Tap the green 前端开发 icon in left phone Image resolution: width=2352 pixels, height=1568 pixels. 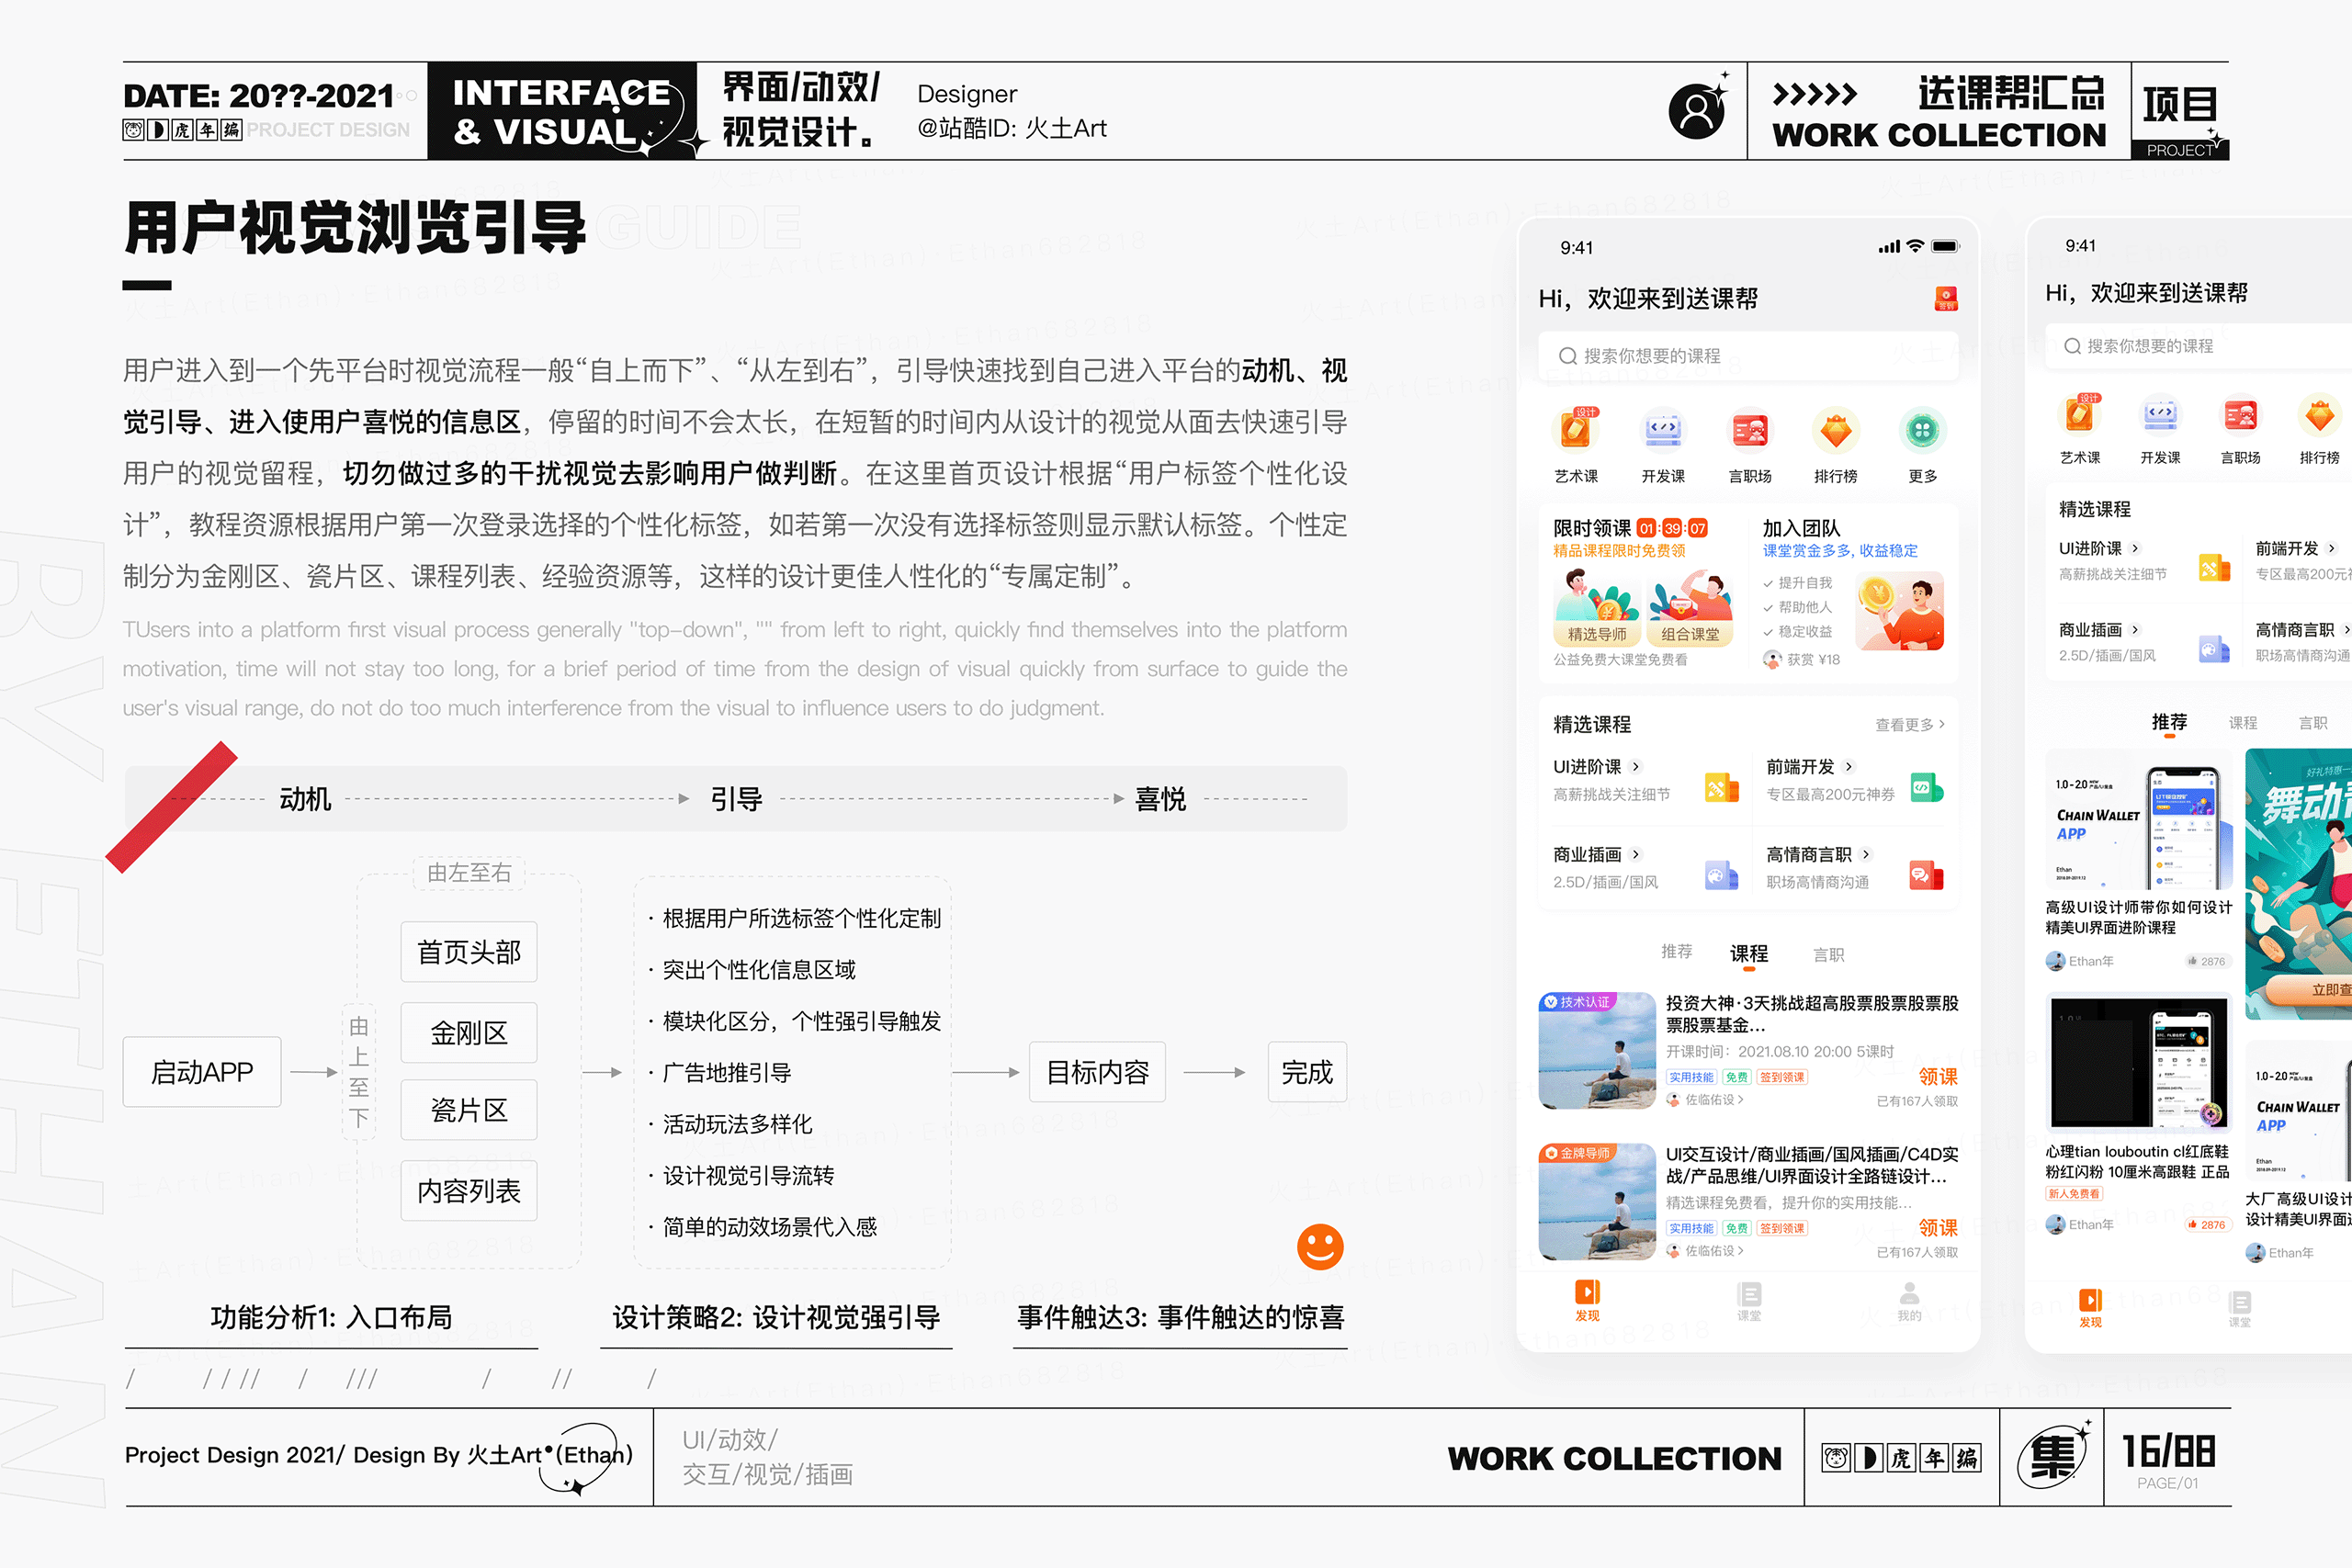pyautogui.click(x=1926, y=787)
